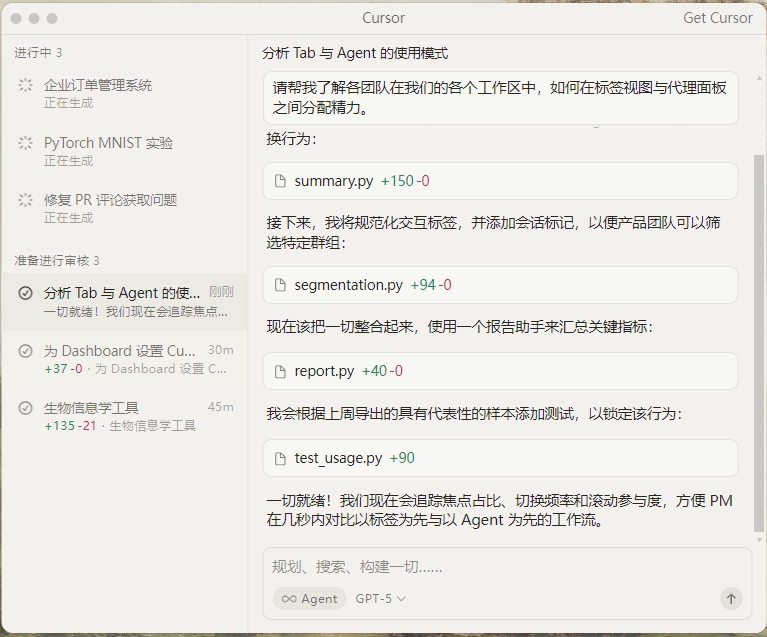Click the paragraph starting with 现在该把一切整合起来
Image resolution: width=767 pixels, height=637 pixels.
point(459,326)
